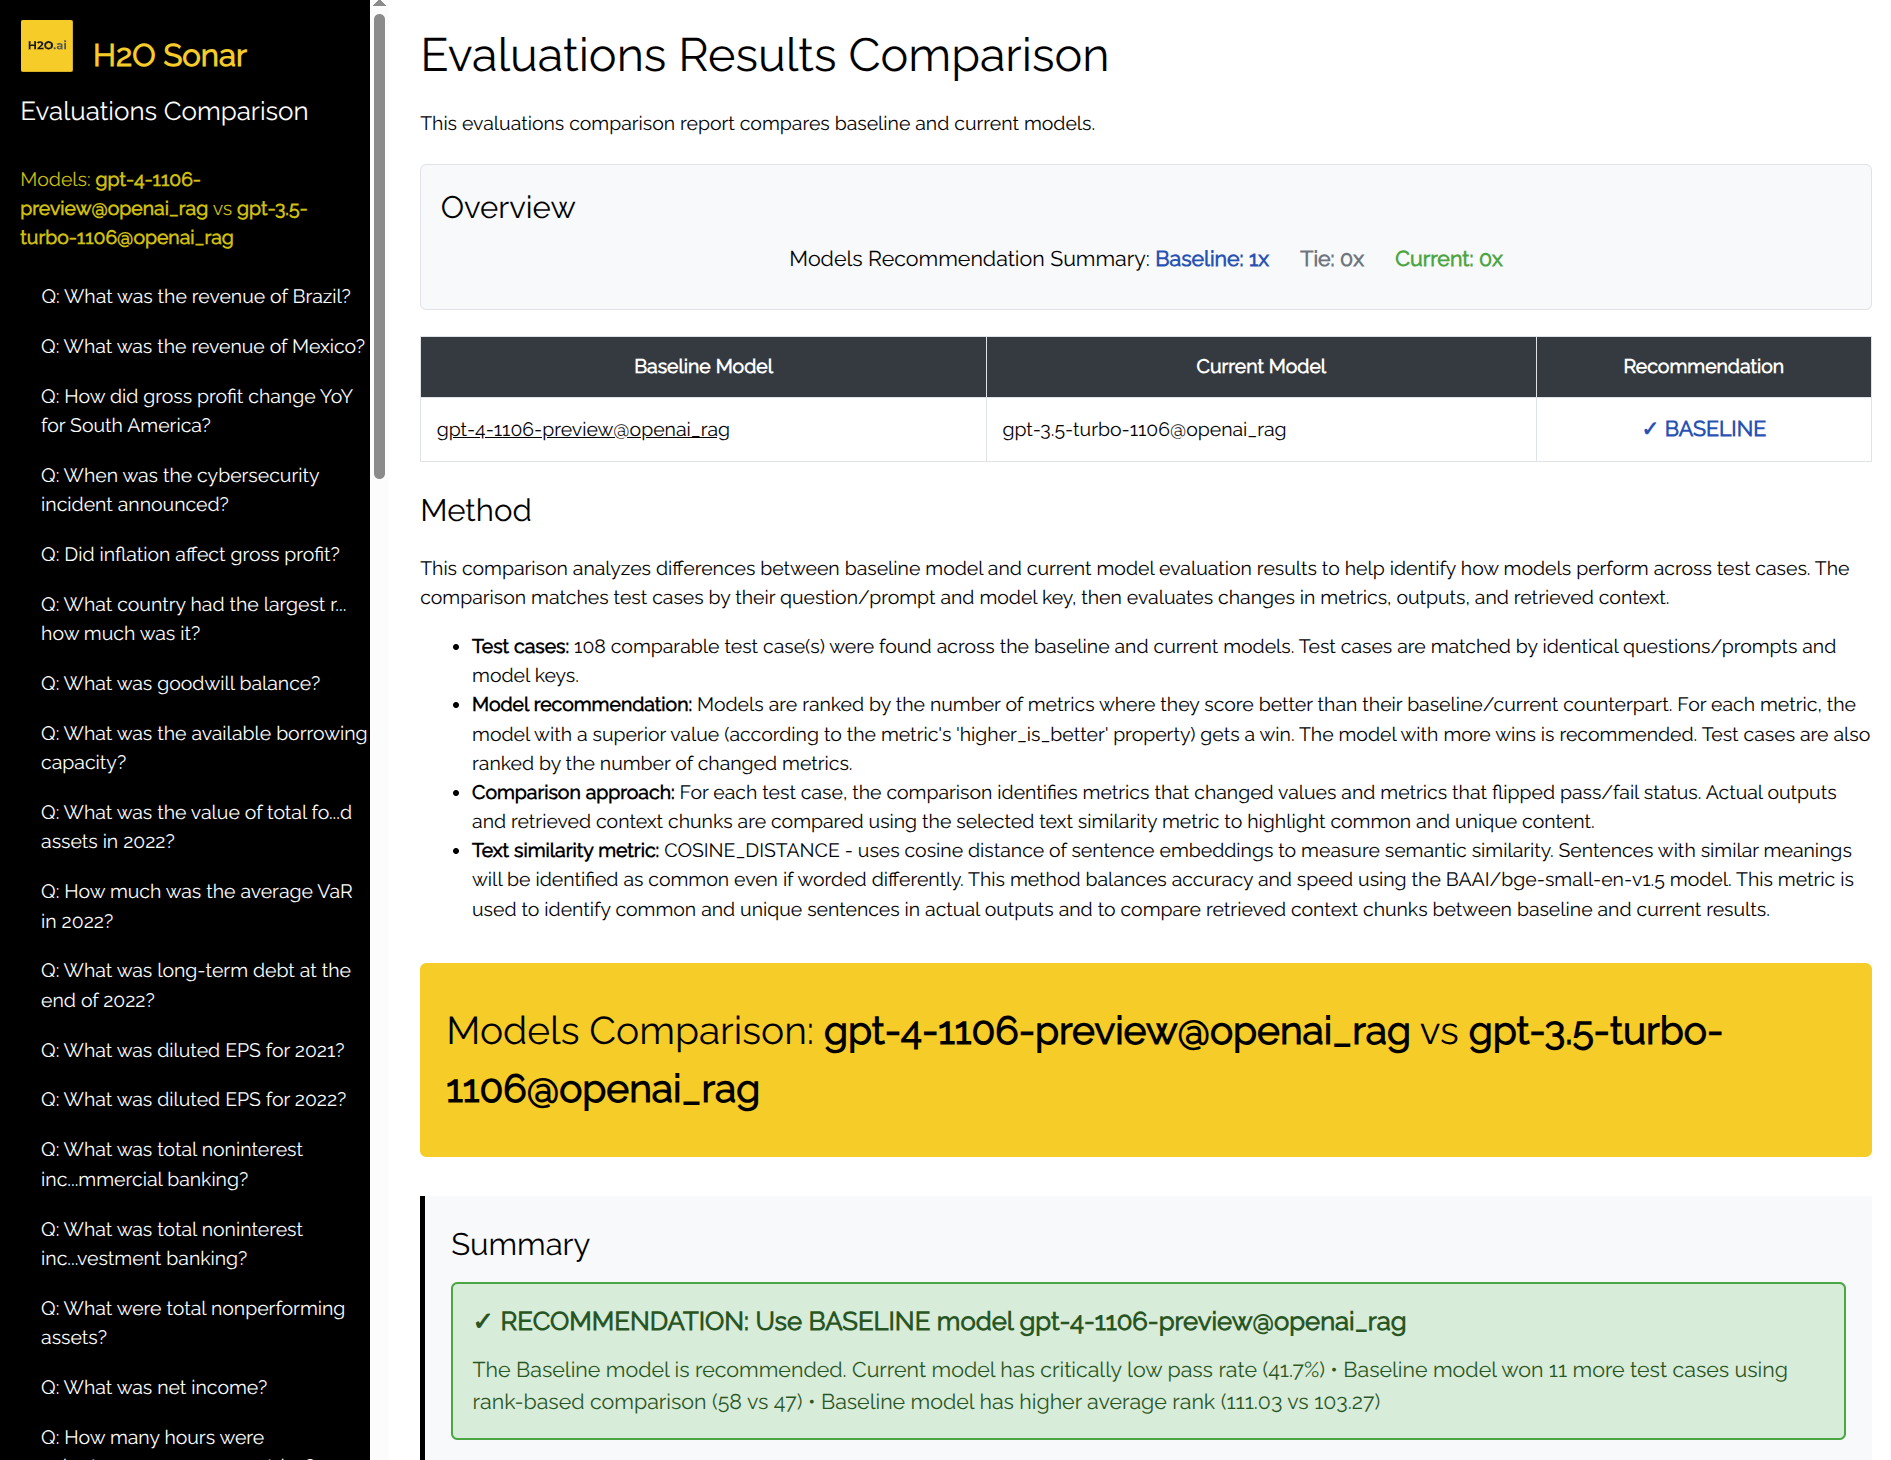
Task: Open sidebar question about revenue of Brazil
Action: tap(196, 296)
